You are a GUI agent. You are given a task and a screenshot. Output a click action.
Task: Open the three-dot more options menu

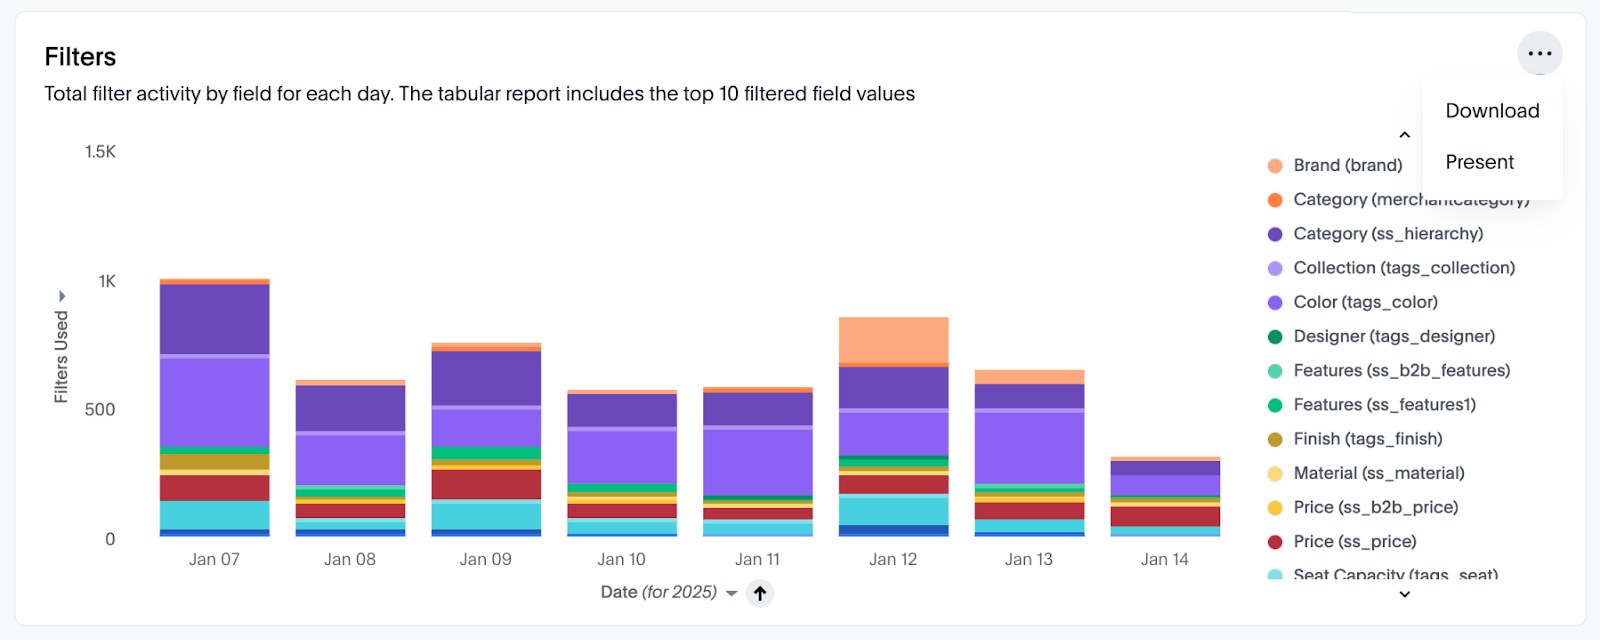(1540, 54)
